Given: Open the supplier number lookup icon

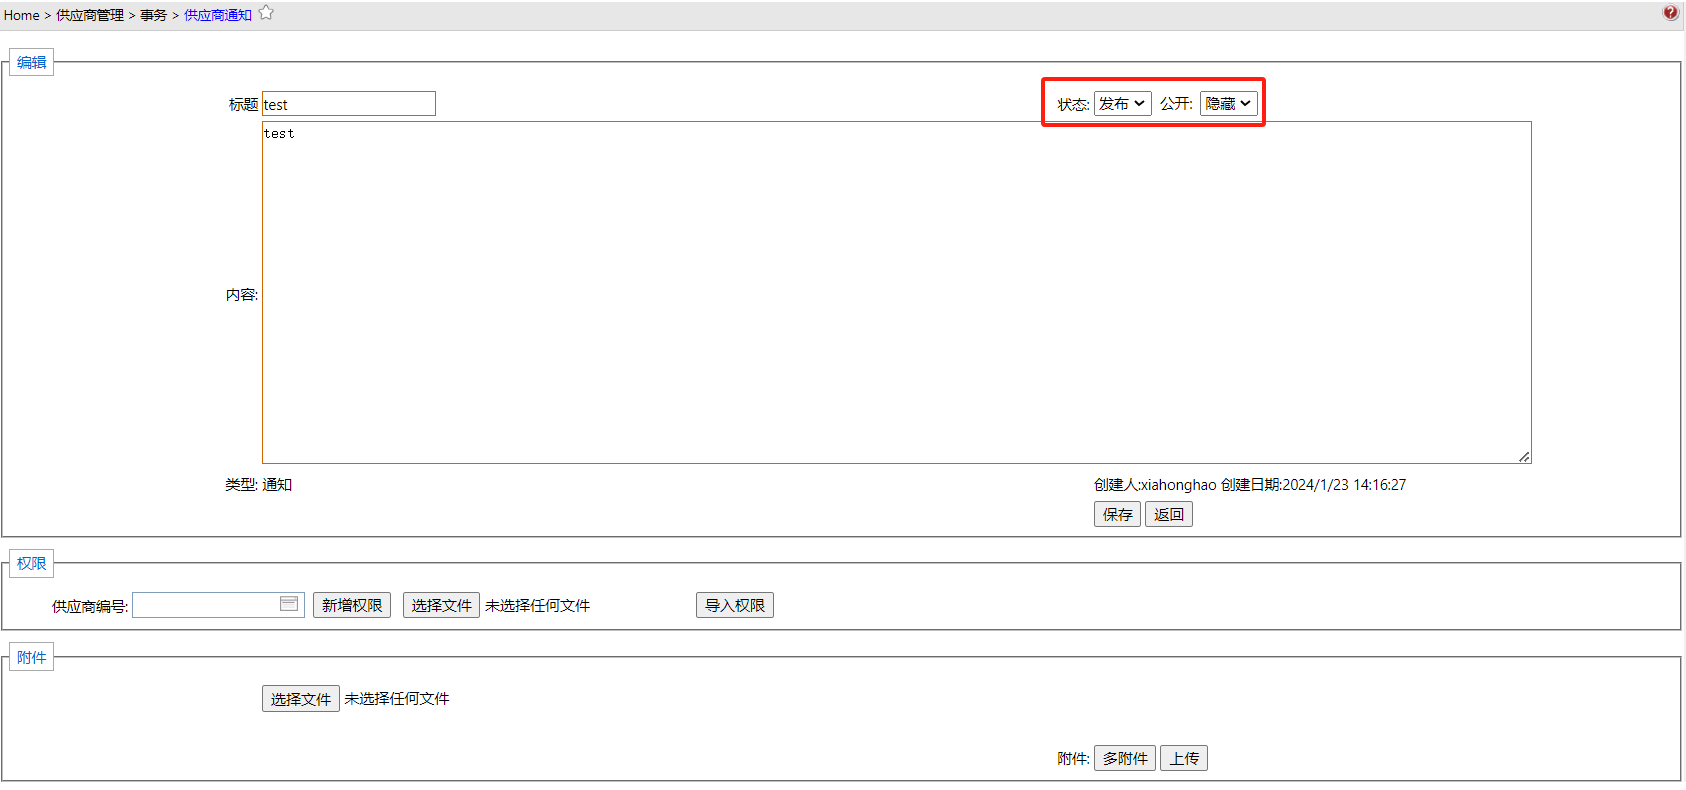Looking at the screenshot, I should [289, 604].
